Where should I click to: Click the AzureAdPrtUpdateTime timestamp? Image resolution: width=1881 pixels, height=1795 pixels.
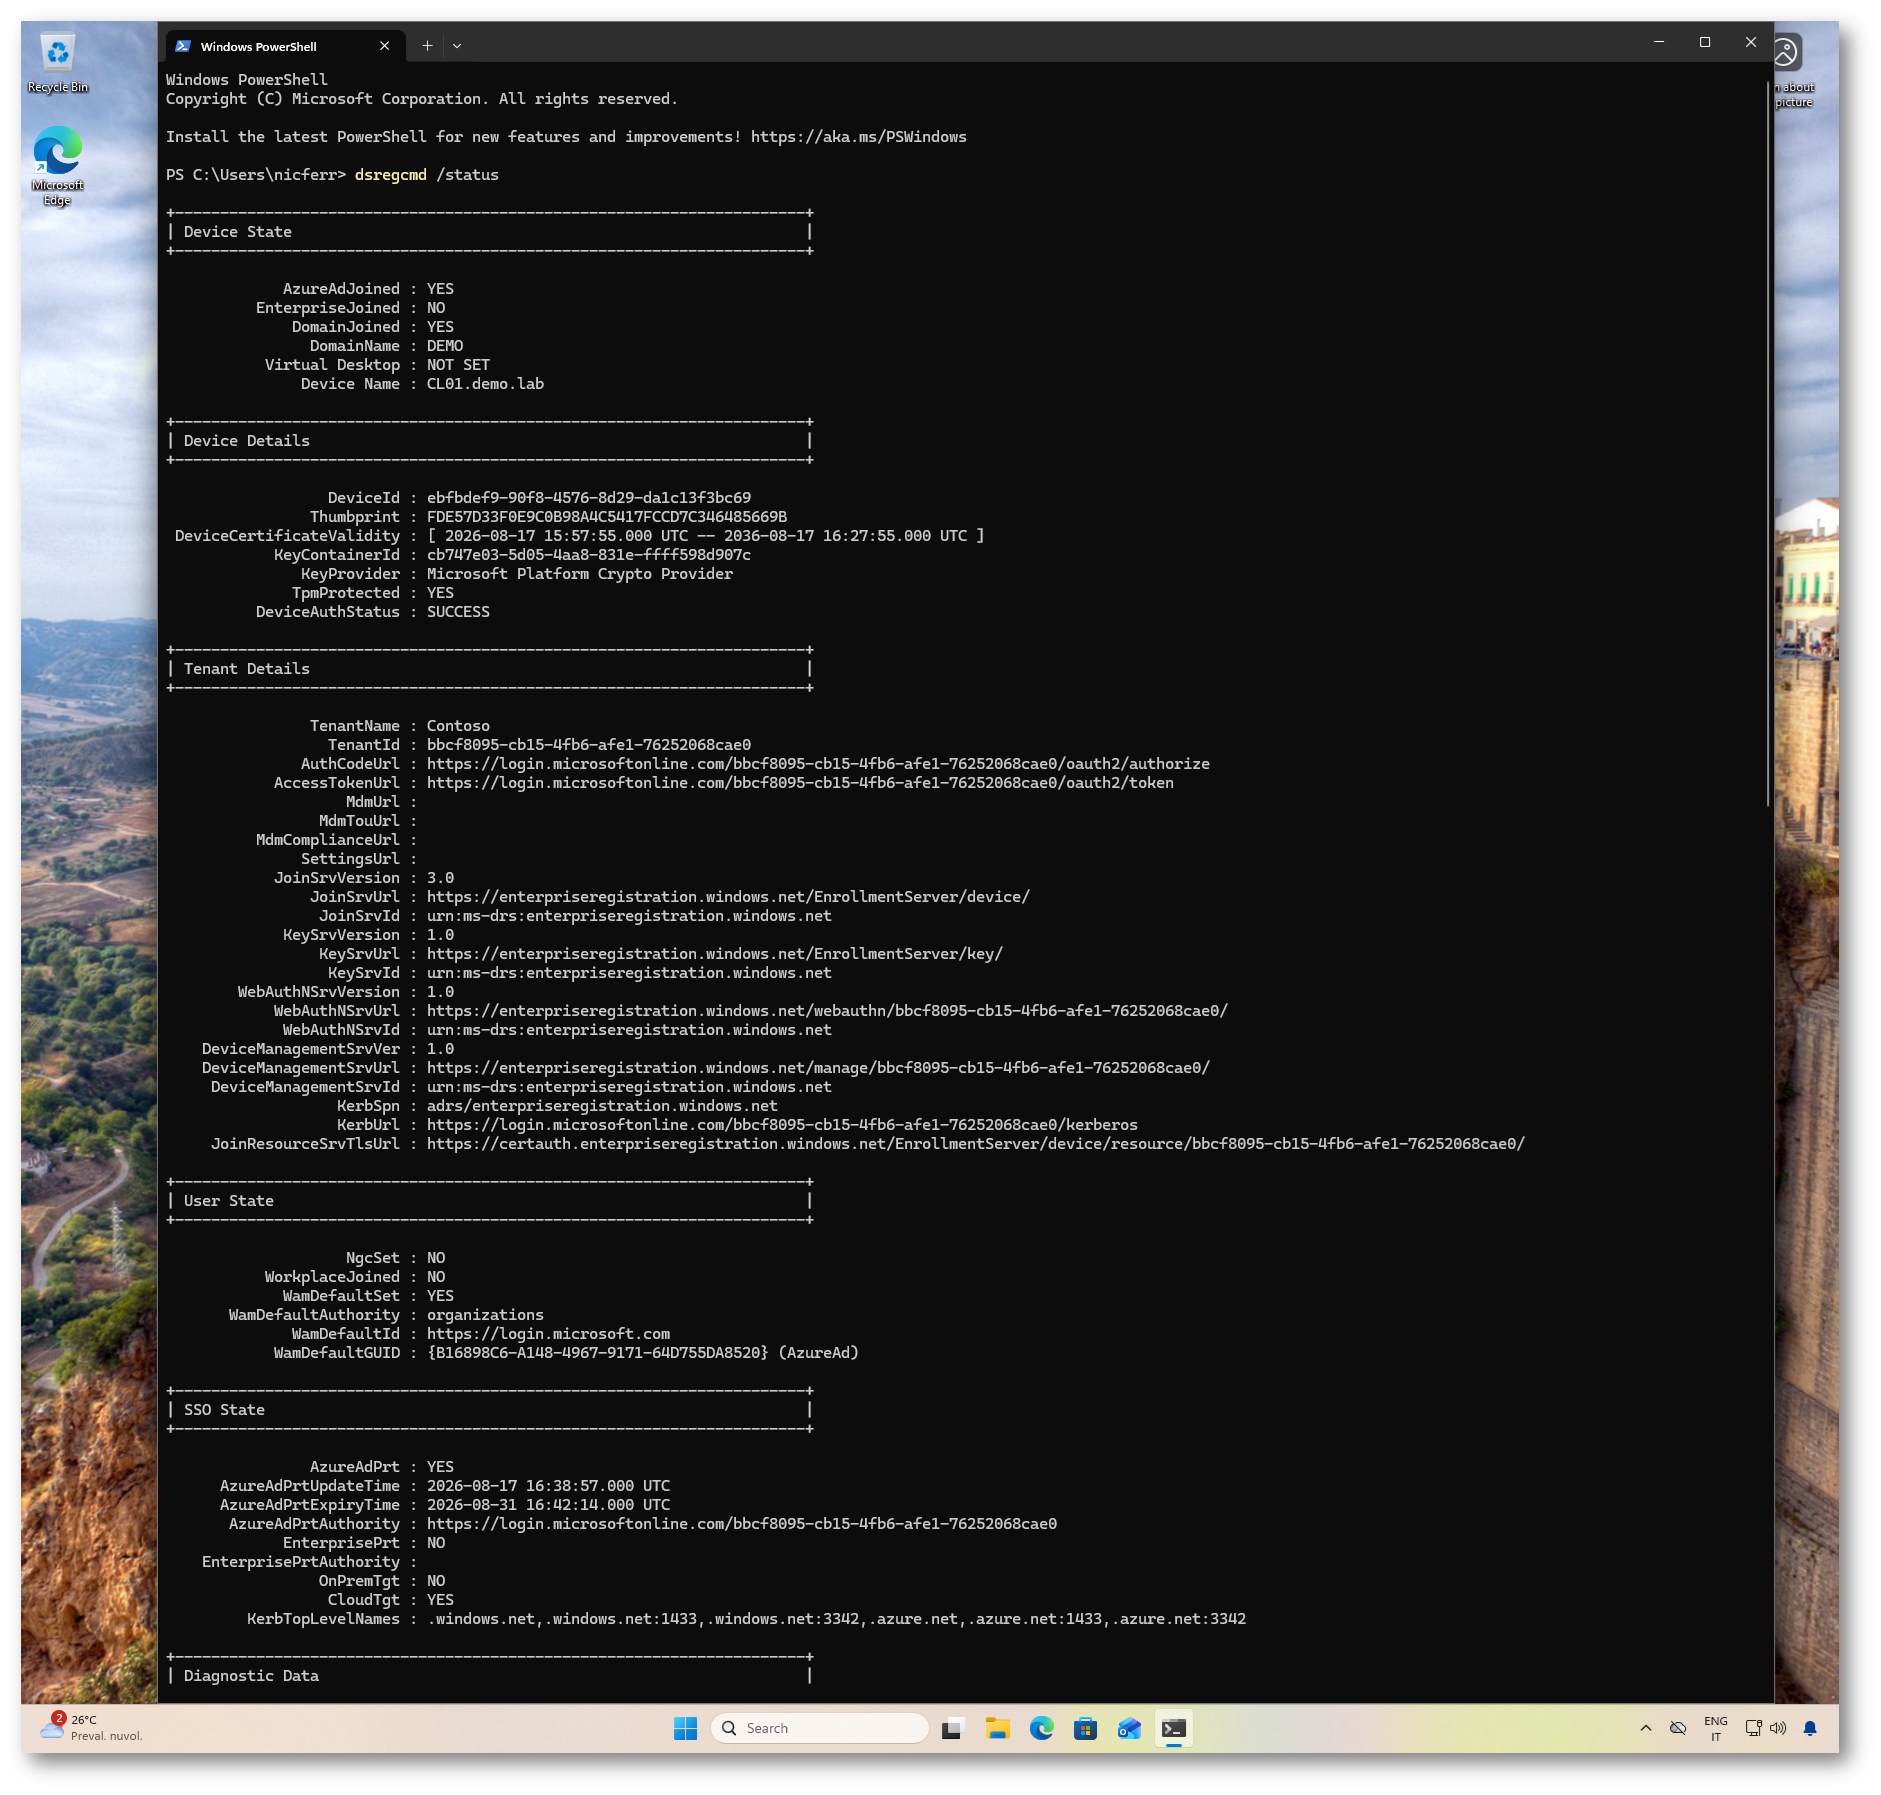(548, 1486)
